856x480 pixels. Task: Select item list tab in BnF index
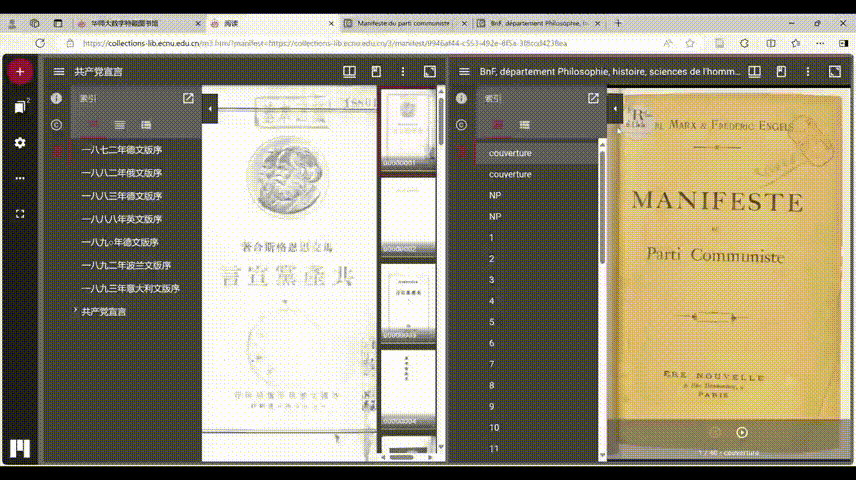click(498, 125)
